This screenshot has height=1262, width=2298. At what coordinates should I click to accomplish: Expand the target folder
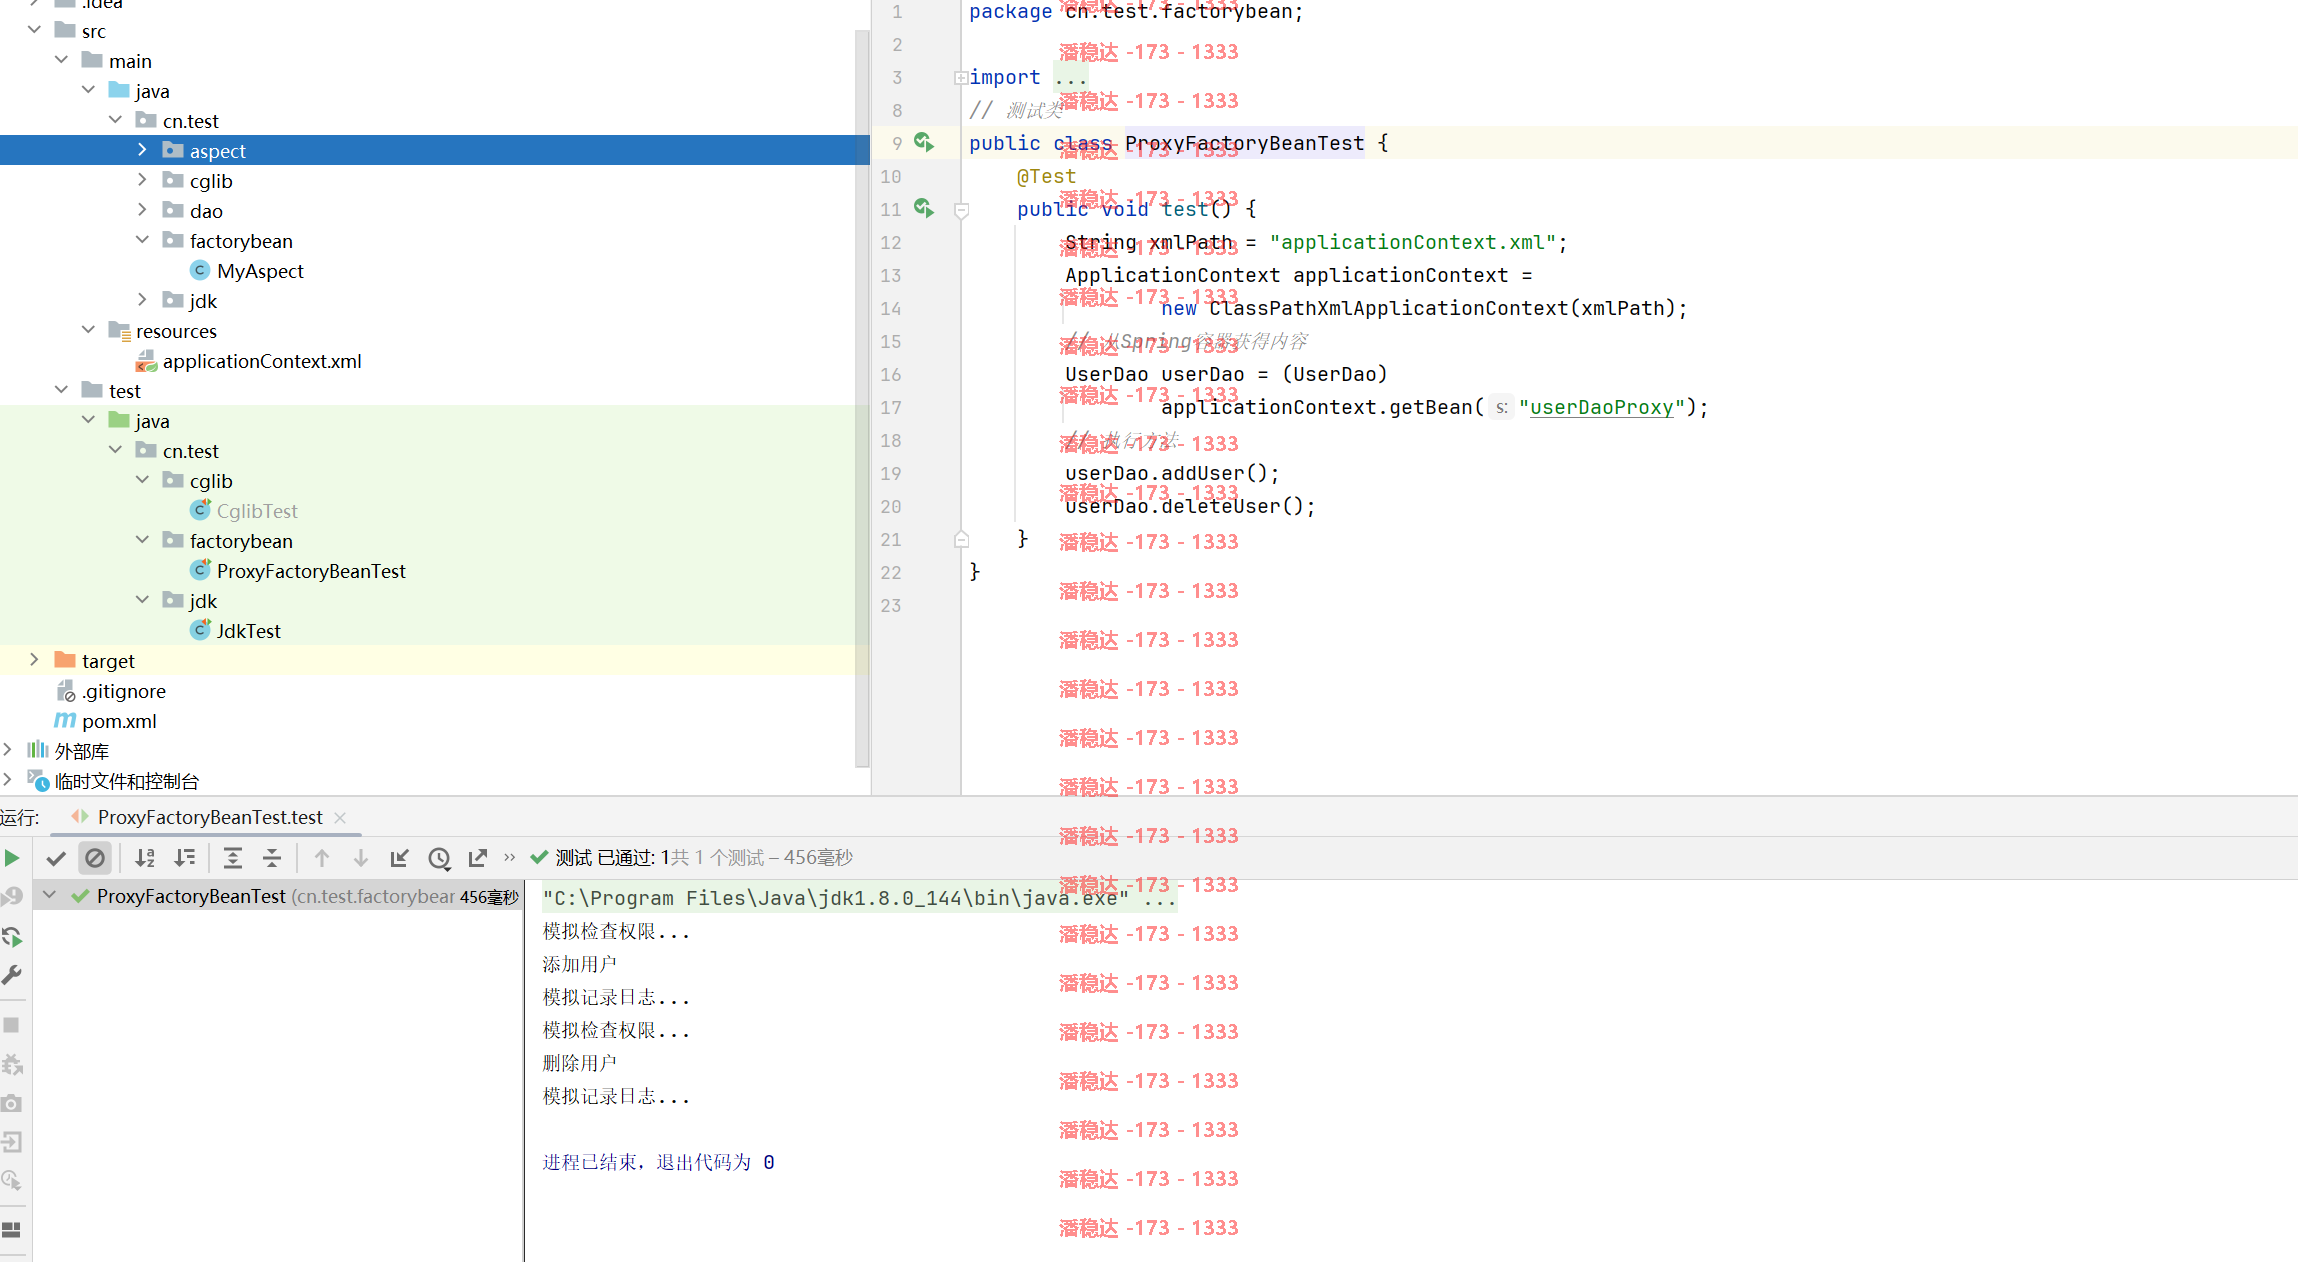(35, 660)
